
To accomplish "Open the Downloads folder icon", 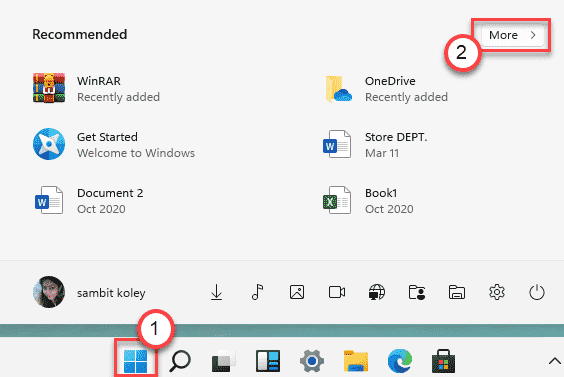I will click(217, 292).
